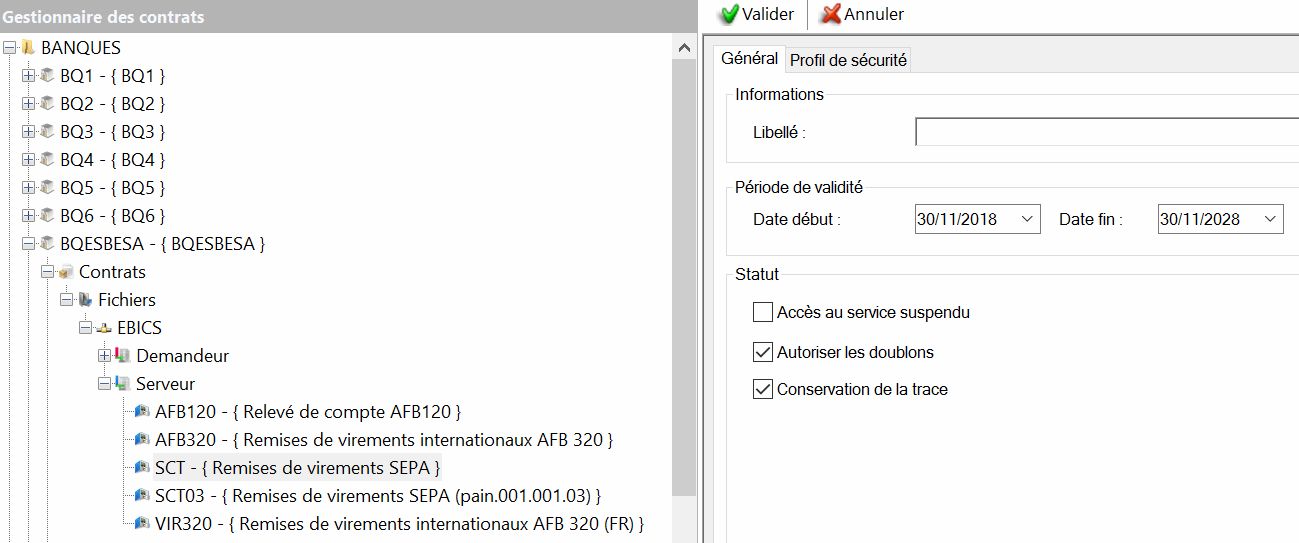Click the Serveur node icon
1299x543 pixels.
coord(123,384)
